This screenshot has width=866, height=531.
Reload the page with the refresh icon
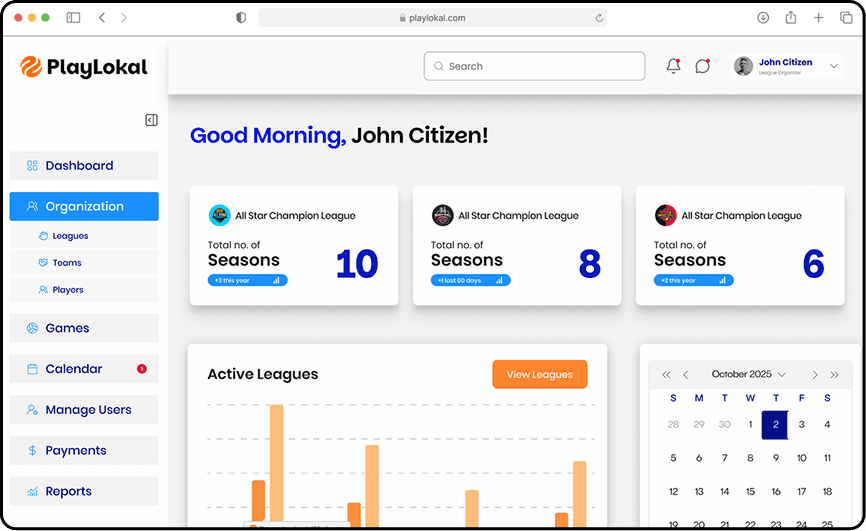[599, 18]
